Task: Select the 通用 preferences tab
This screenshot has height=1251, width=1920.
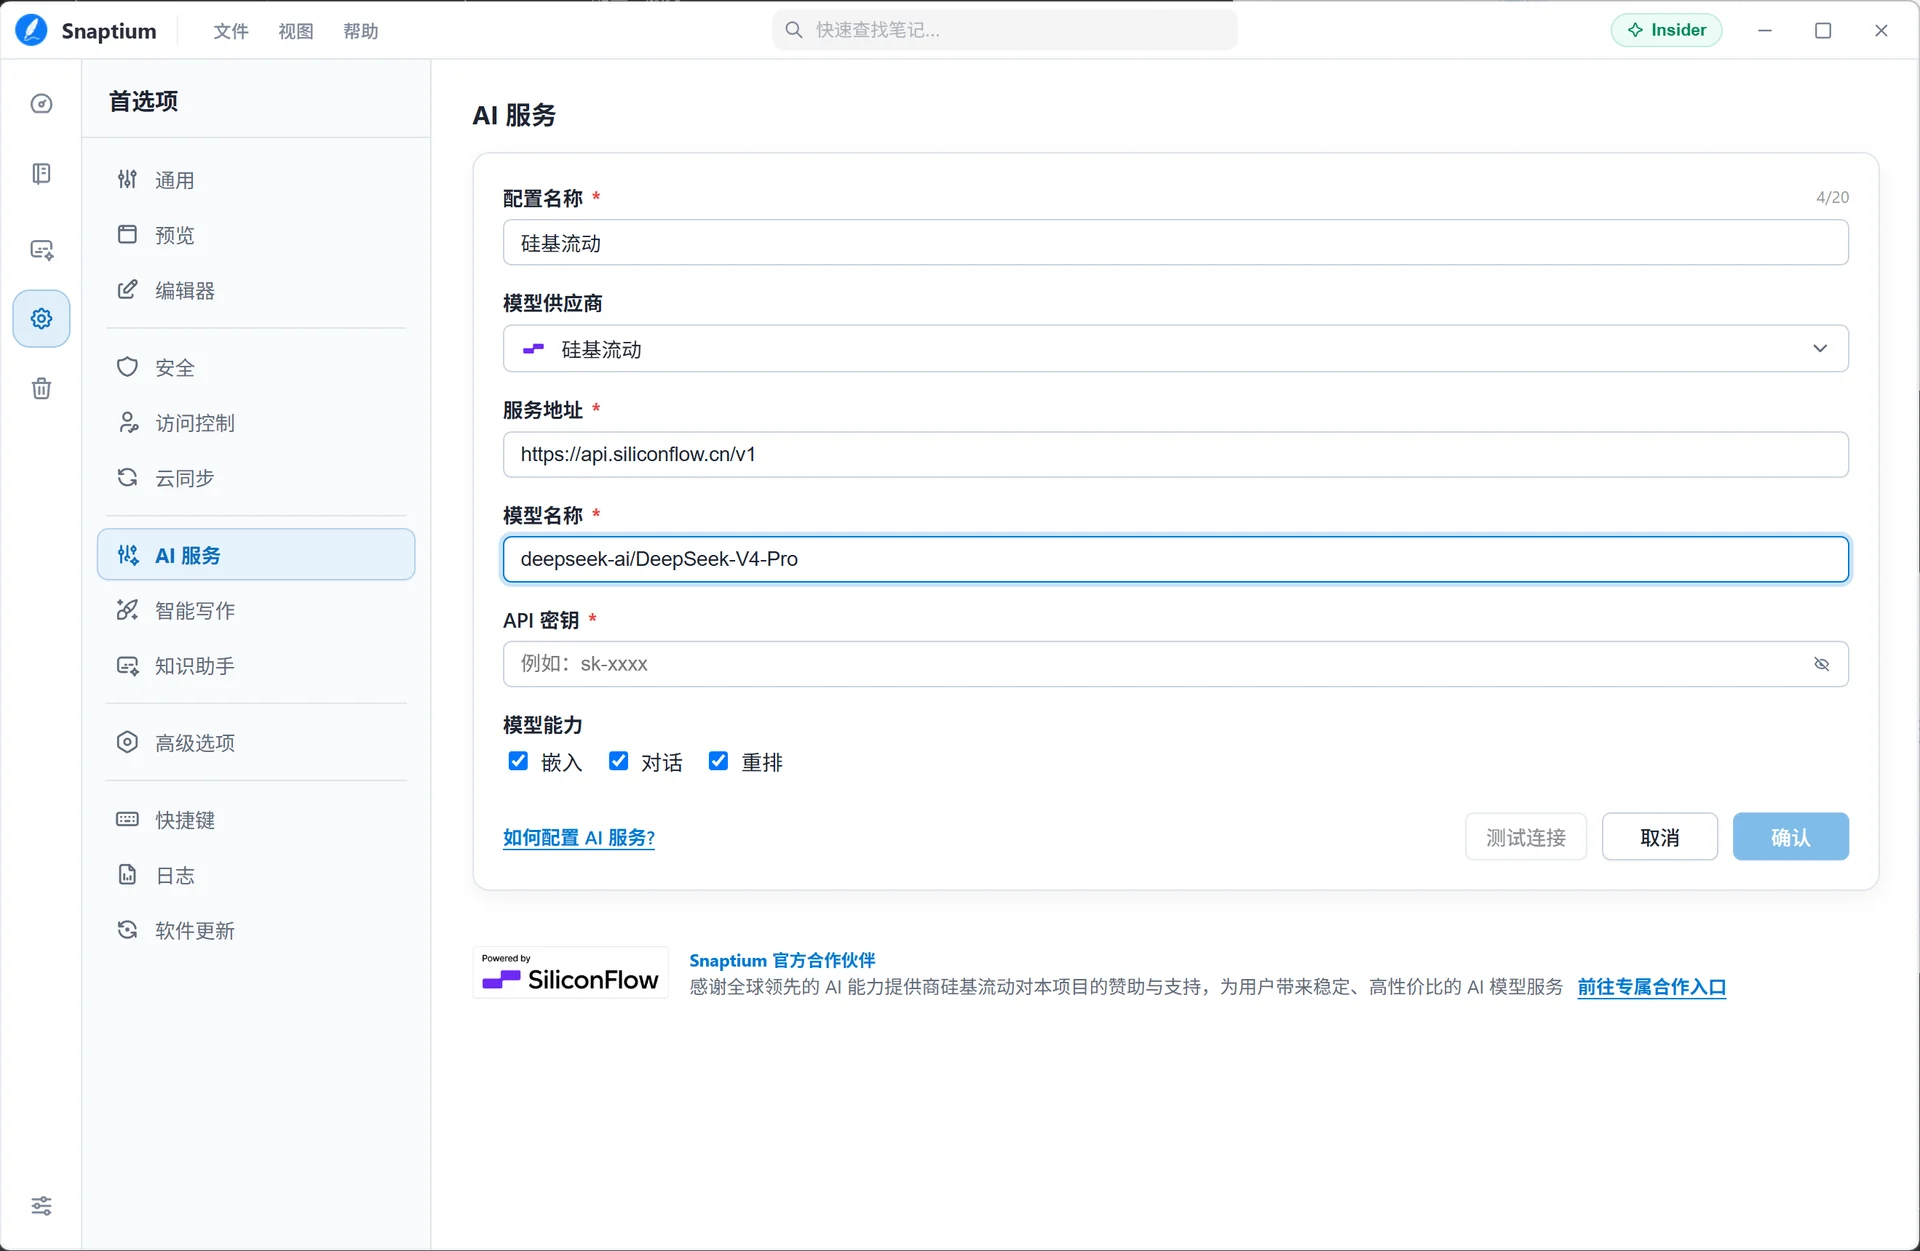Action: [256, 180]
